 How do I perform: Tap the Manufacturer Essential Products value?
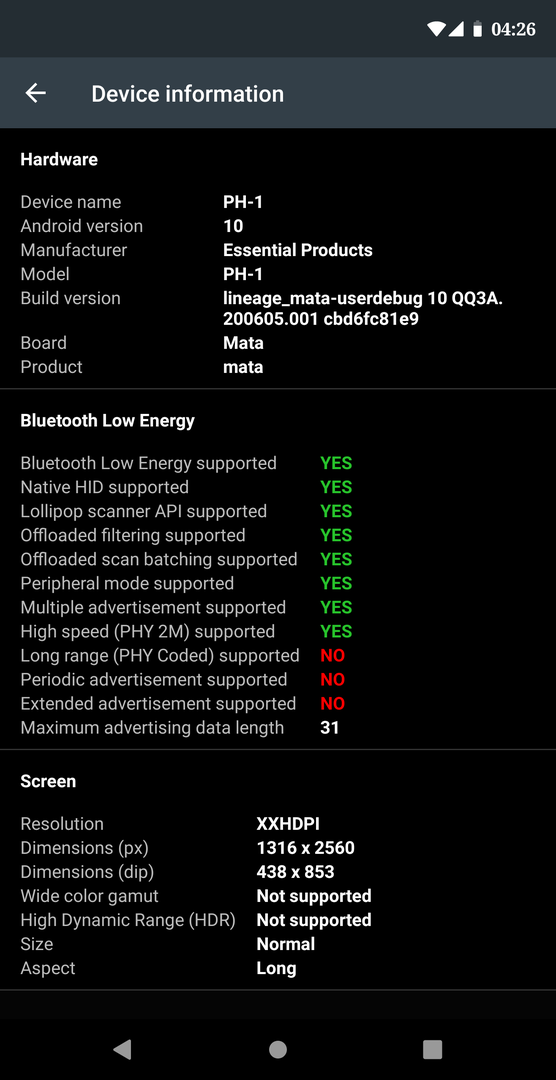[298, 250]
